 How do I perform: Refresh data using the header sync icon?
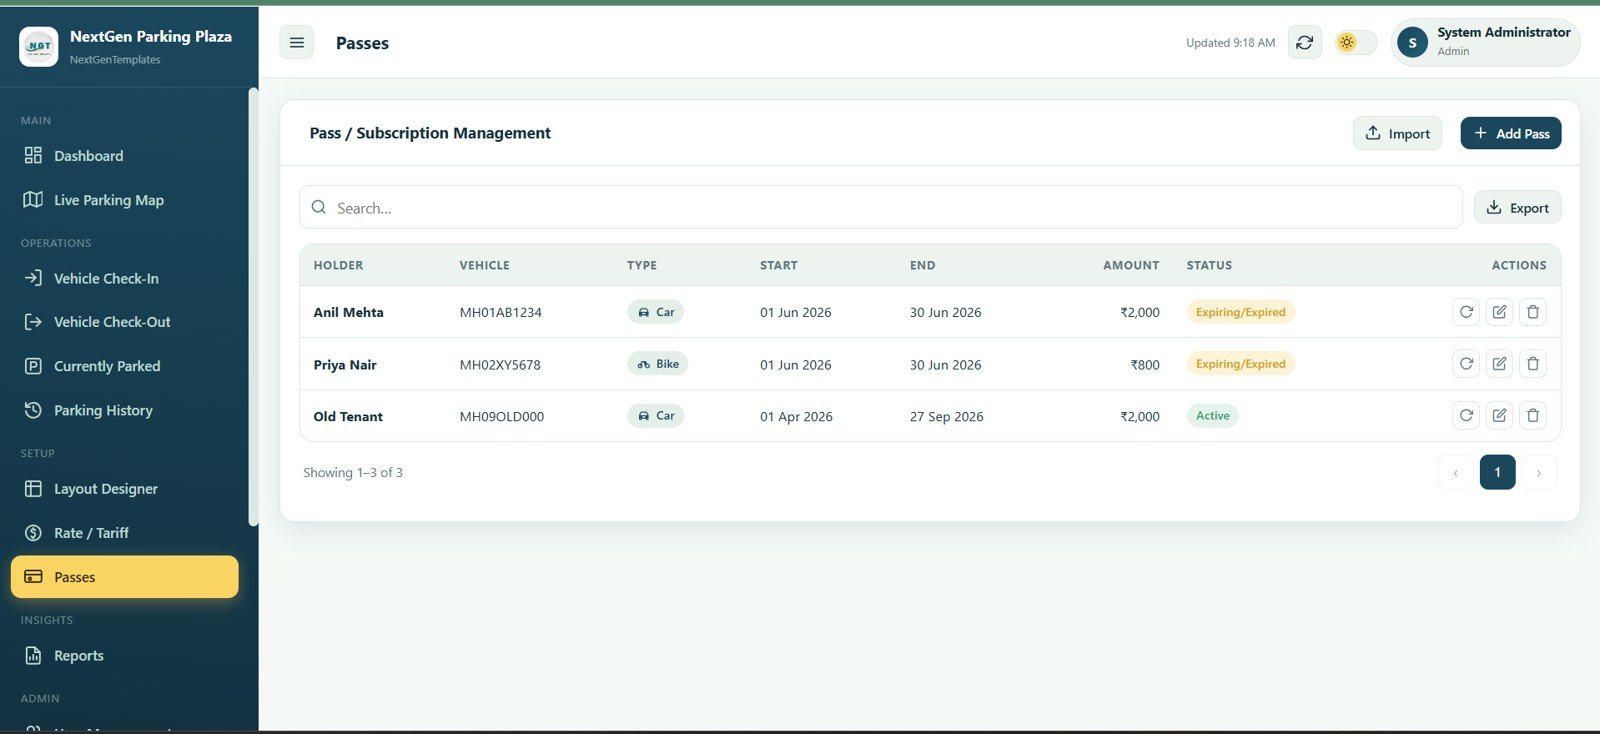(1304, 42)
